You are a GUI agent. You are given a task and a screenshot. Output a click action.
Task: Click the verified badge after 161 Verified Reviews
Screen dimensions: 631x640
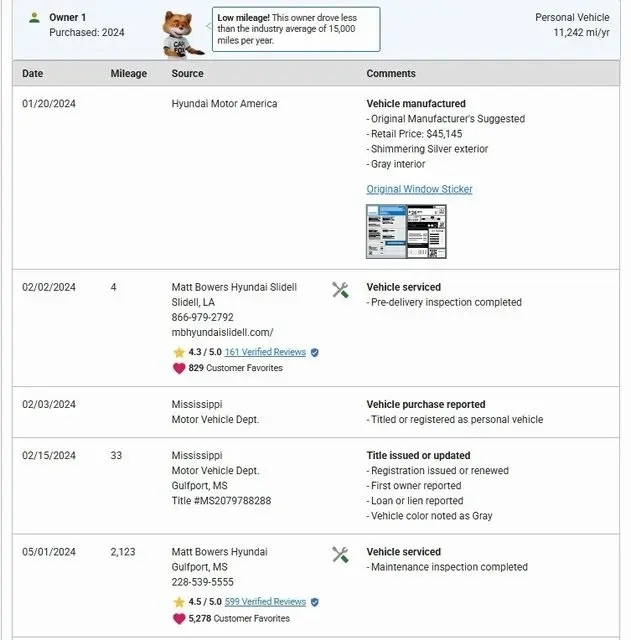(315, 353)
